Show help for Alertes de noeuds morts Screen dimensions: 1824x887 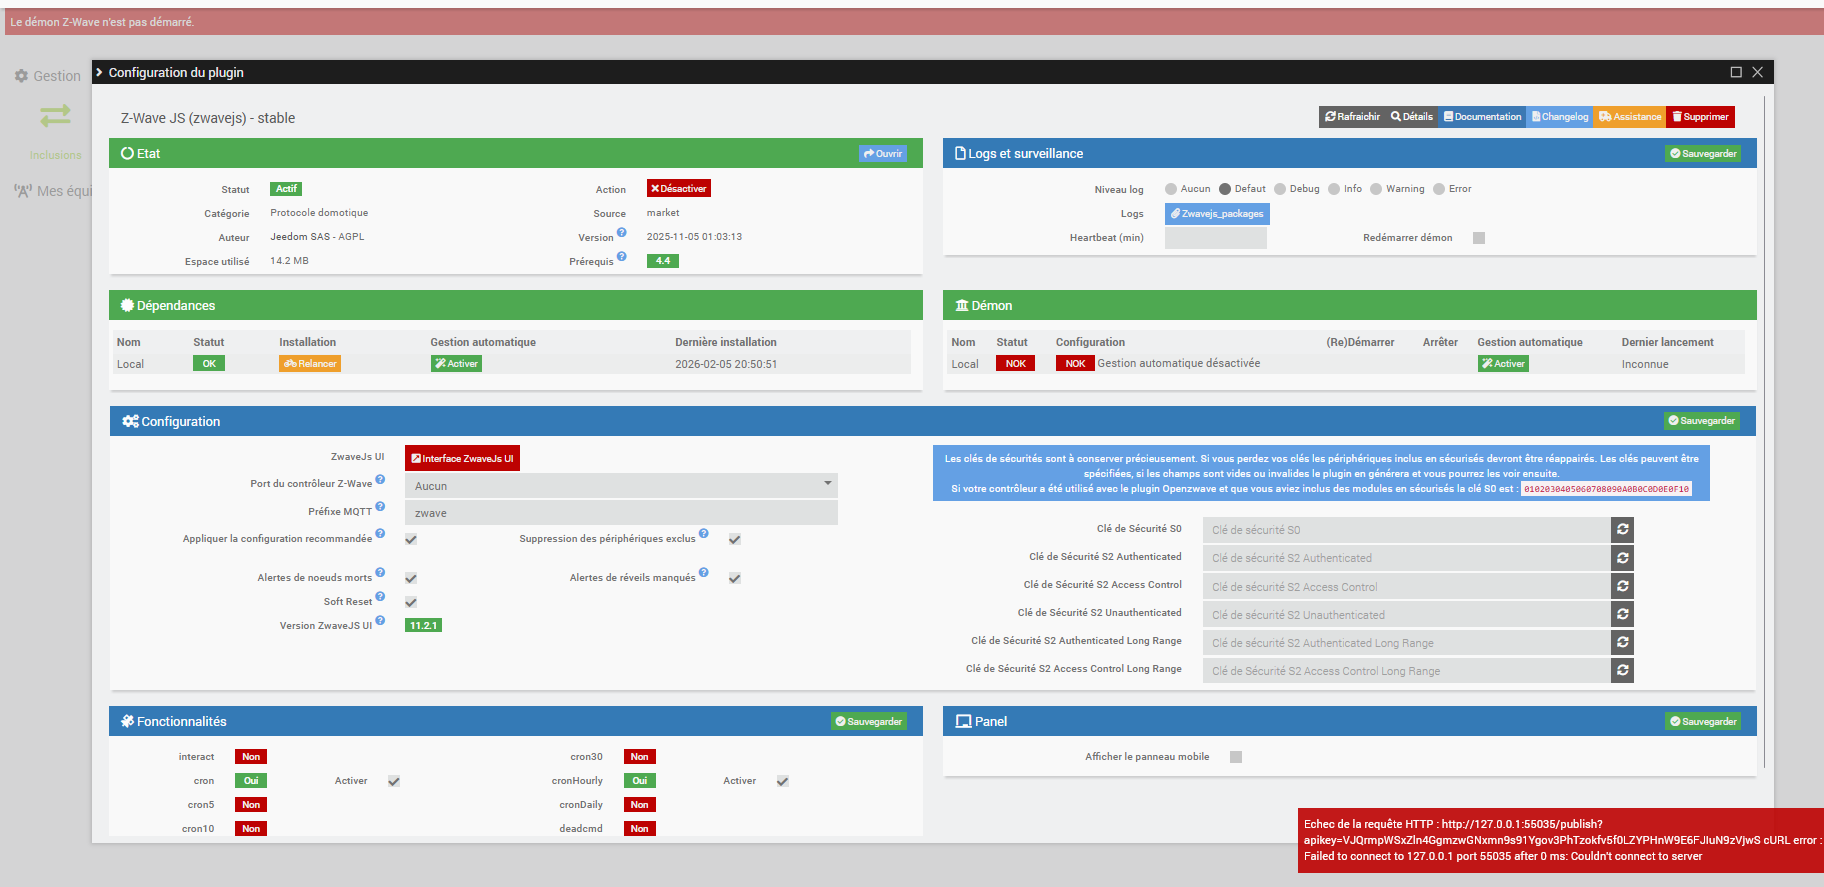click(380, 573)
